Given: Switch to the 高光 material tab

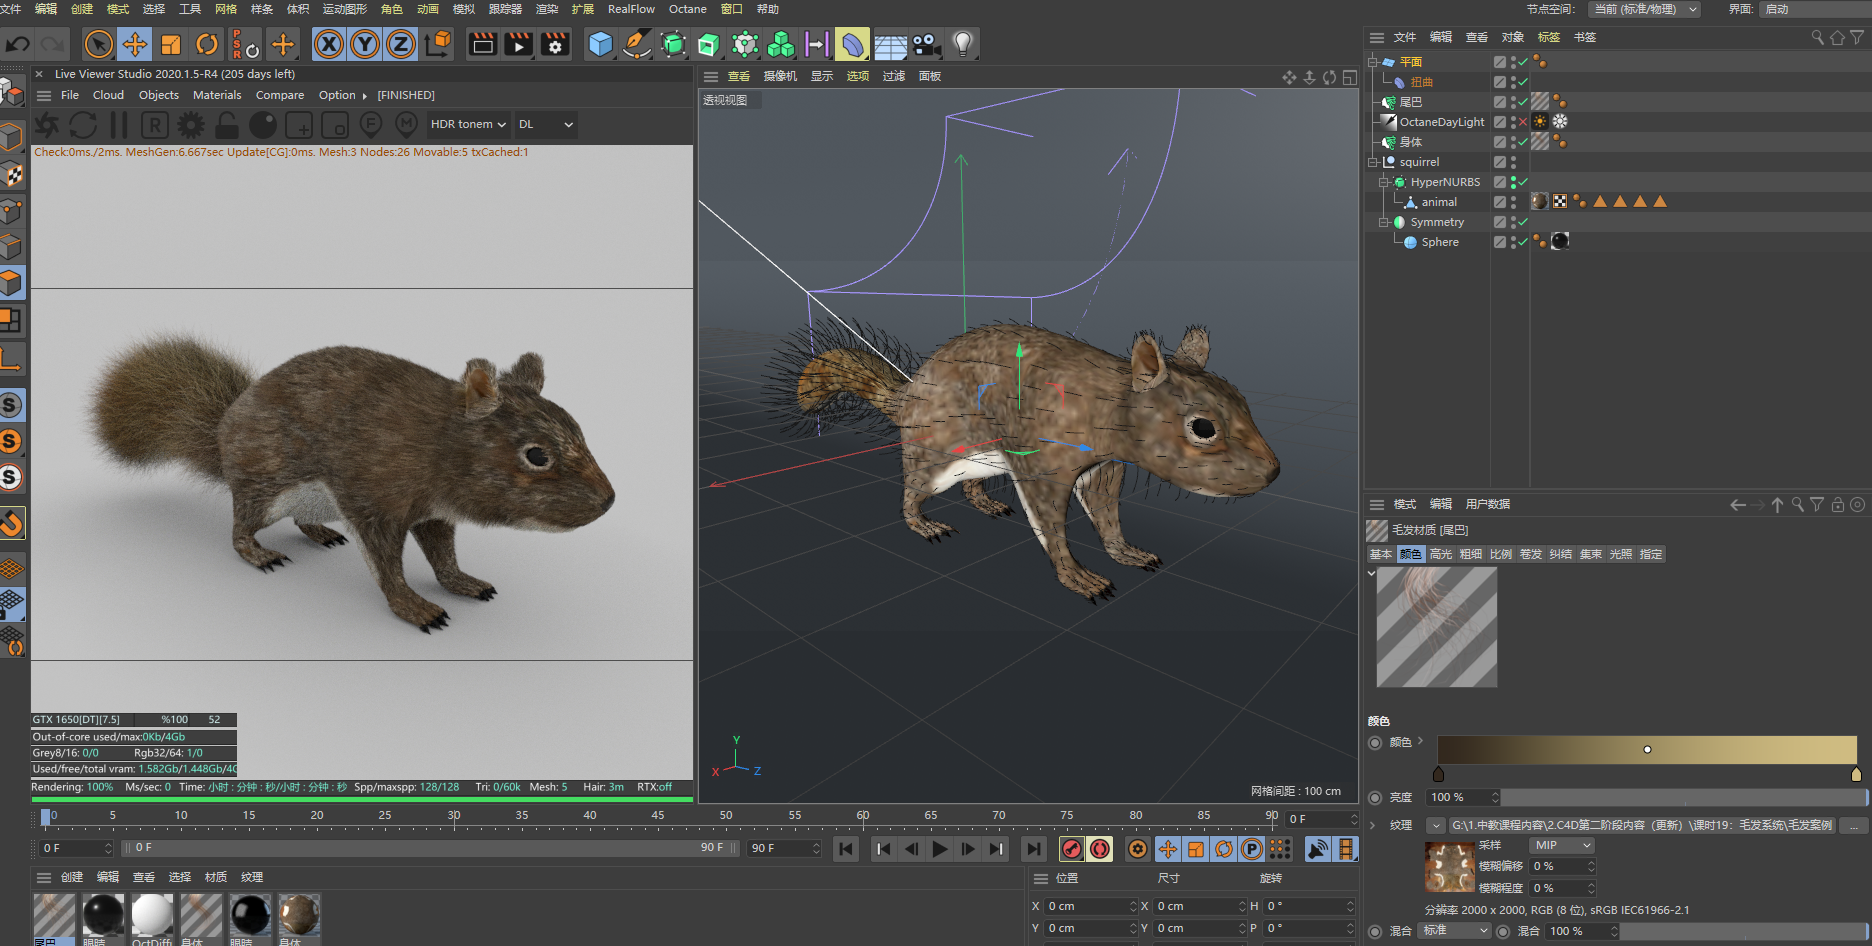Looking at the screenshot, I should click(1441, 554).
